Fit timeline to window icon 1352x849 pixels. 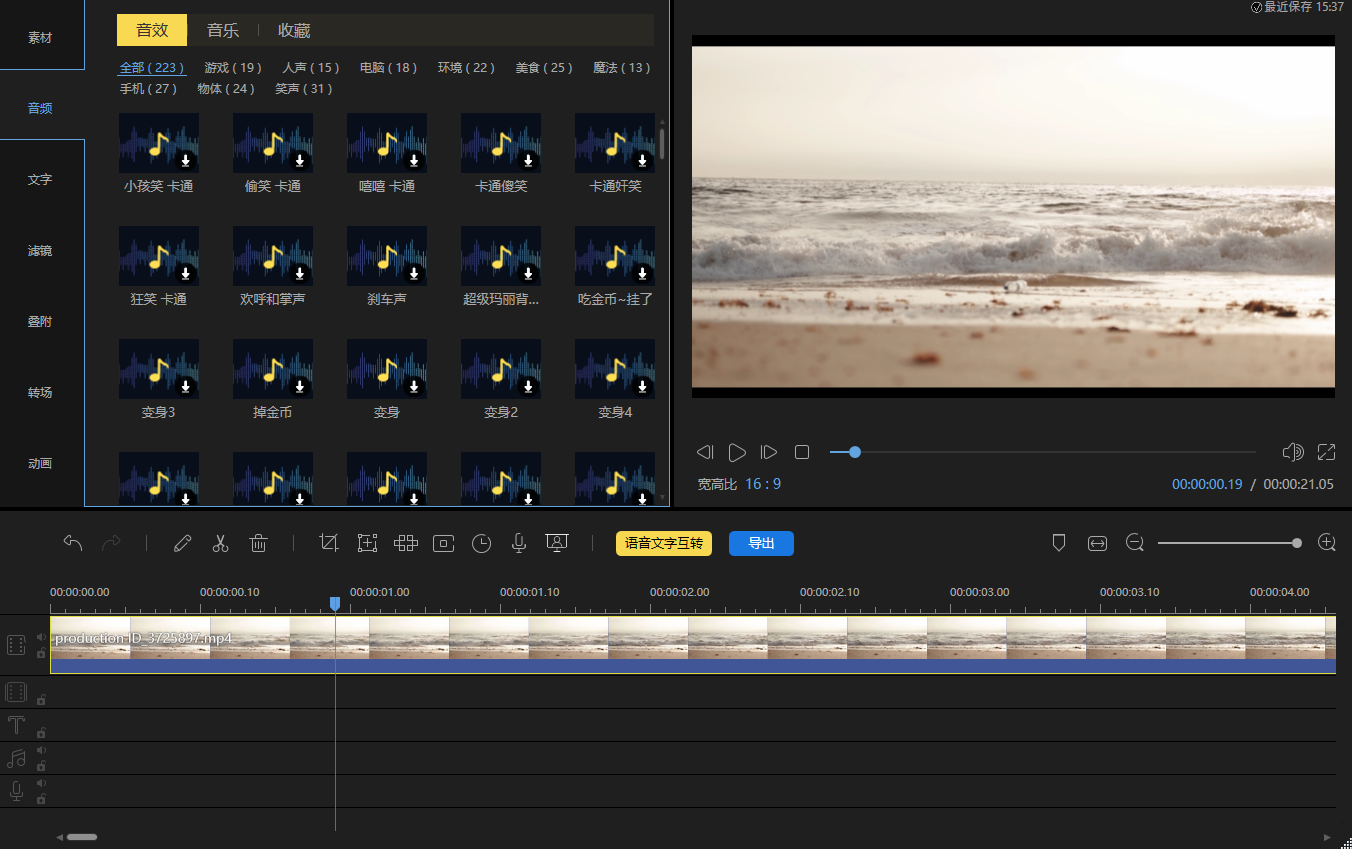1098,543
